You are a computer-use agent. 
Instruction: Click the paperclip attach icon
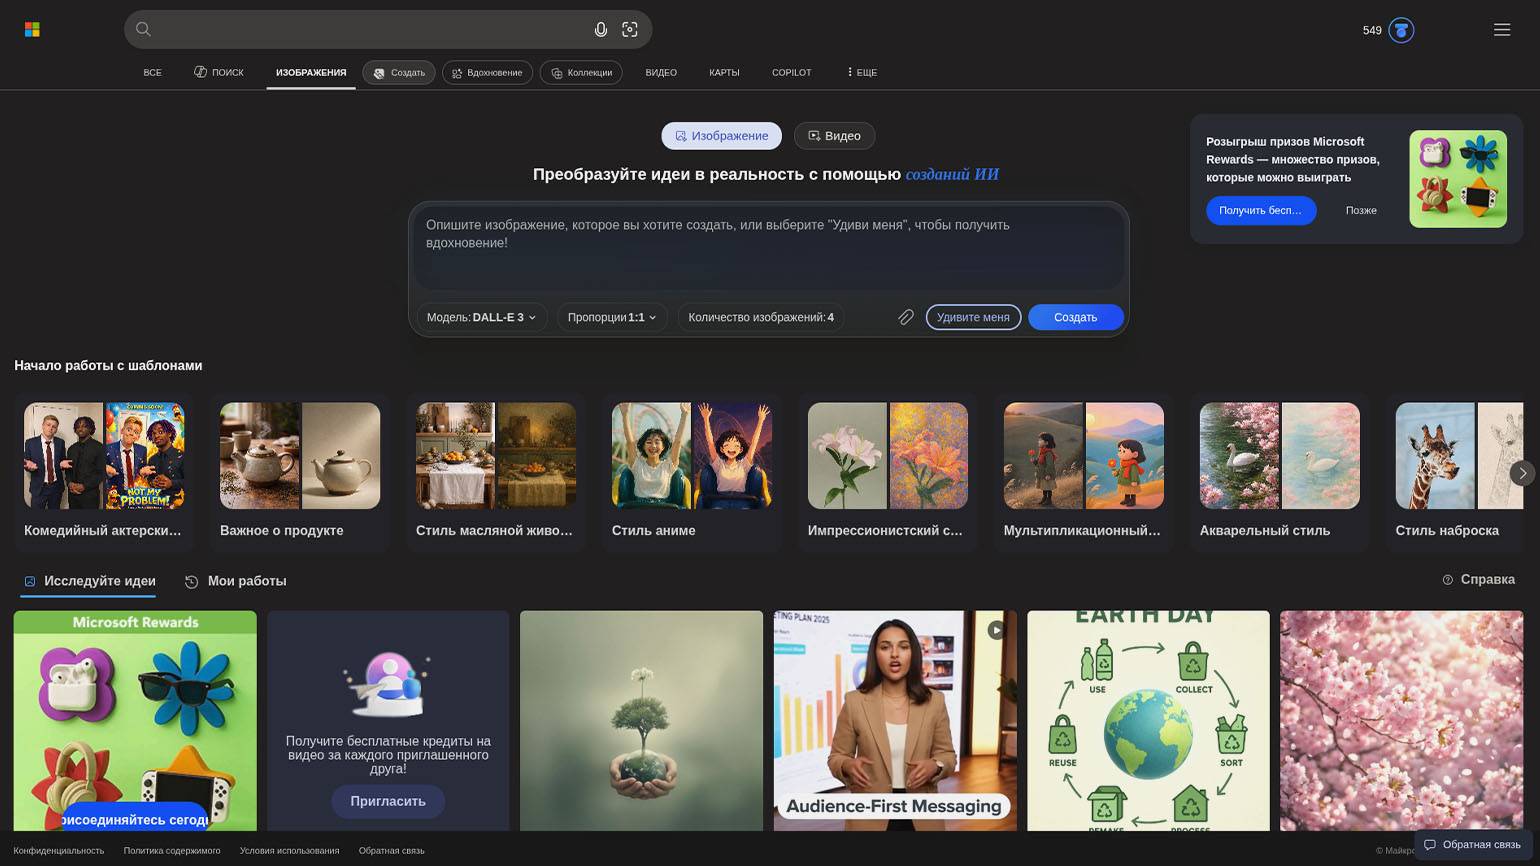coord(905,317)
